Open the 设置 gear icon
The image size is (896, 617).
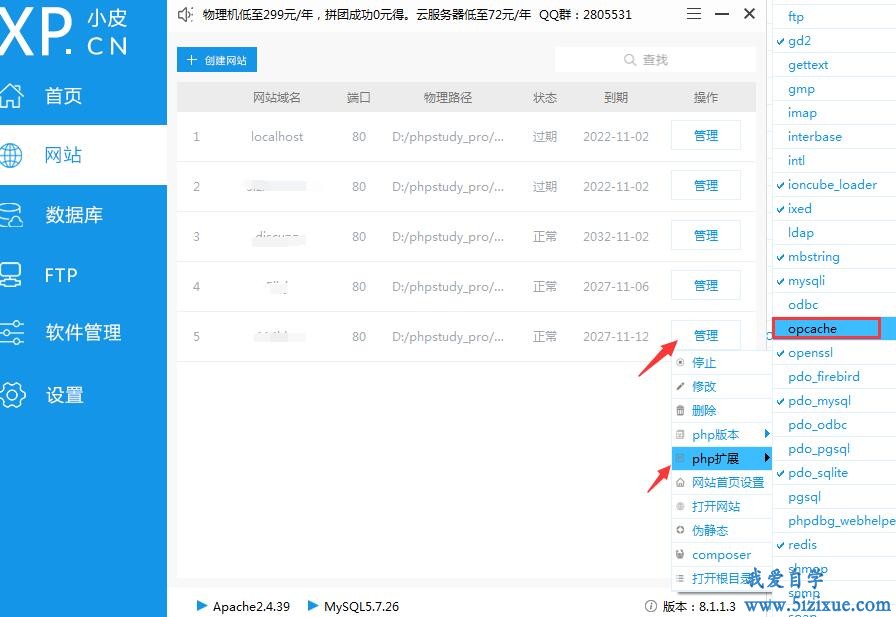pos(12,395)
